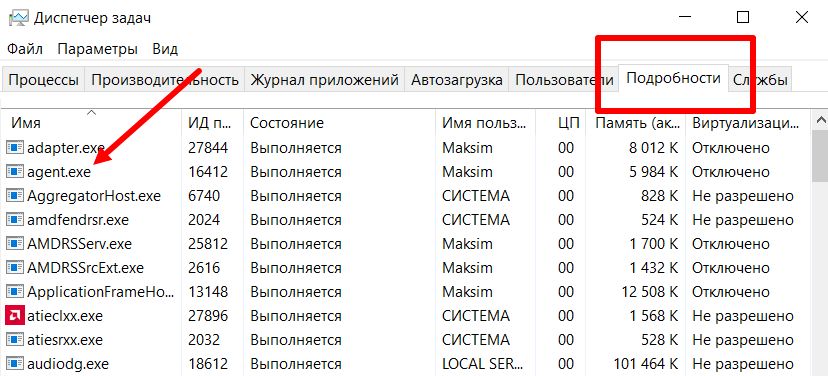Click PID value 13148
The width and height of the screenshot is (828, 376).
(x=208, y=292)
